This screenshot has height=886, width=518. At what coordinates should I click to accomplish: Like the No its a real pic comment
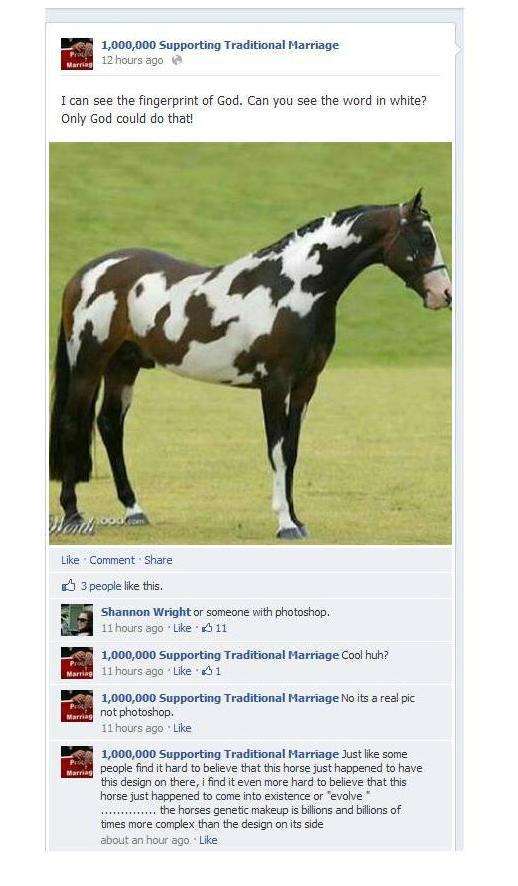tap(182, 728)
